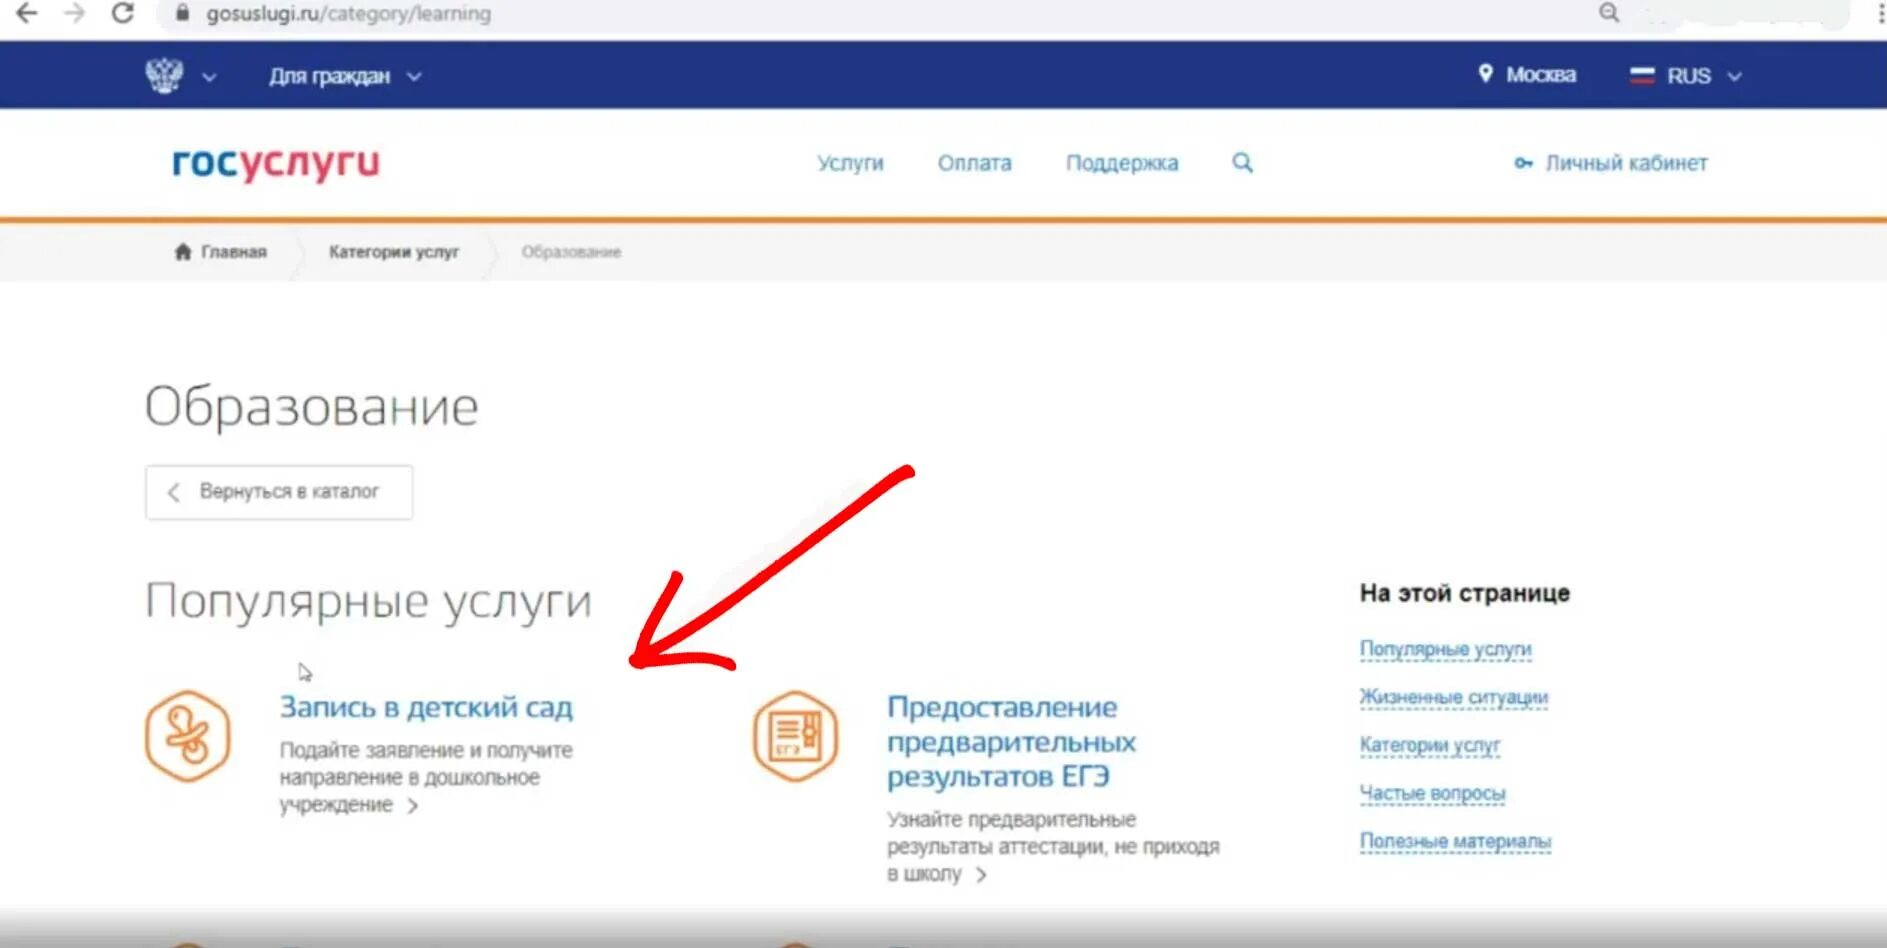Click the Russian flag icon
The height and width of the screenshot is (948, 1887).
(x=1642, y=75)
